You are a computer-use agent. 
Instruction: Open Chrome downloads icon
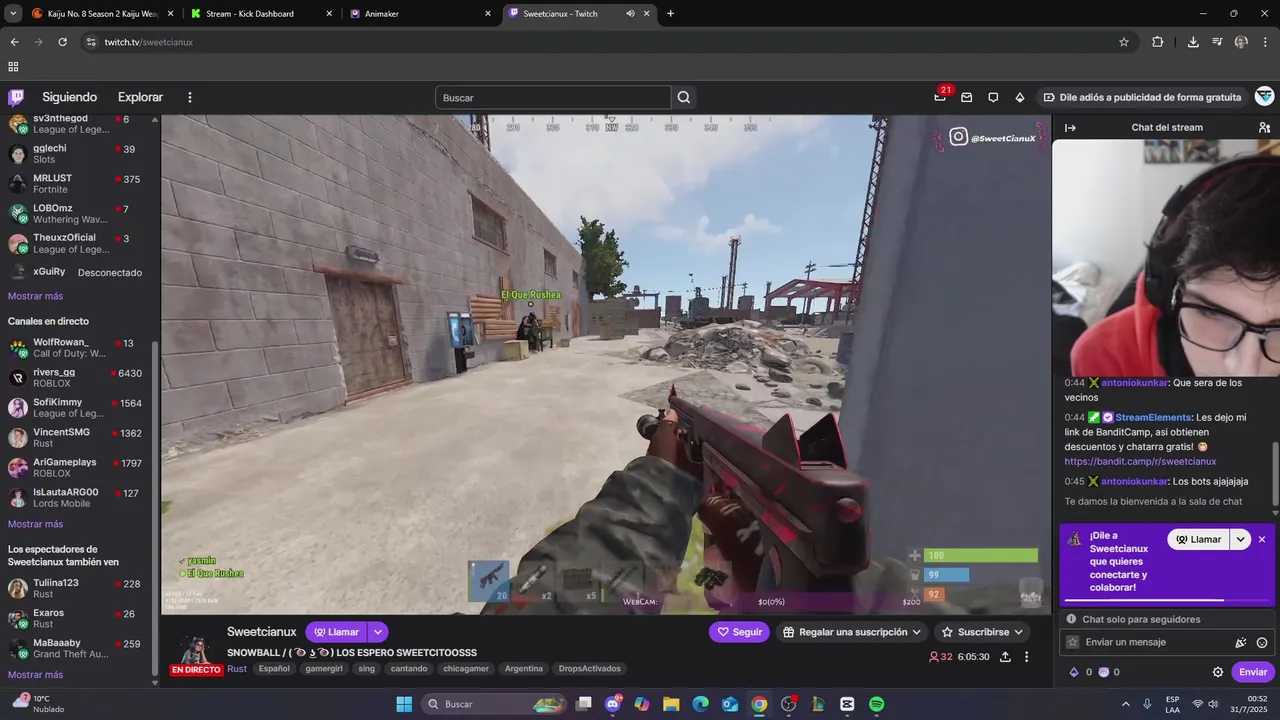point(1193,42)
